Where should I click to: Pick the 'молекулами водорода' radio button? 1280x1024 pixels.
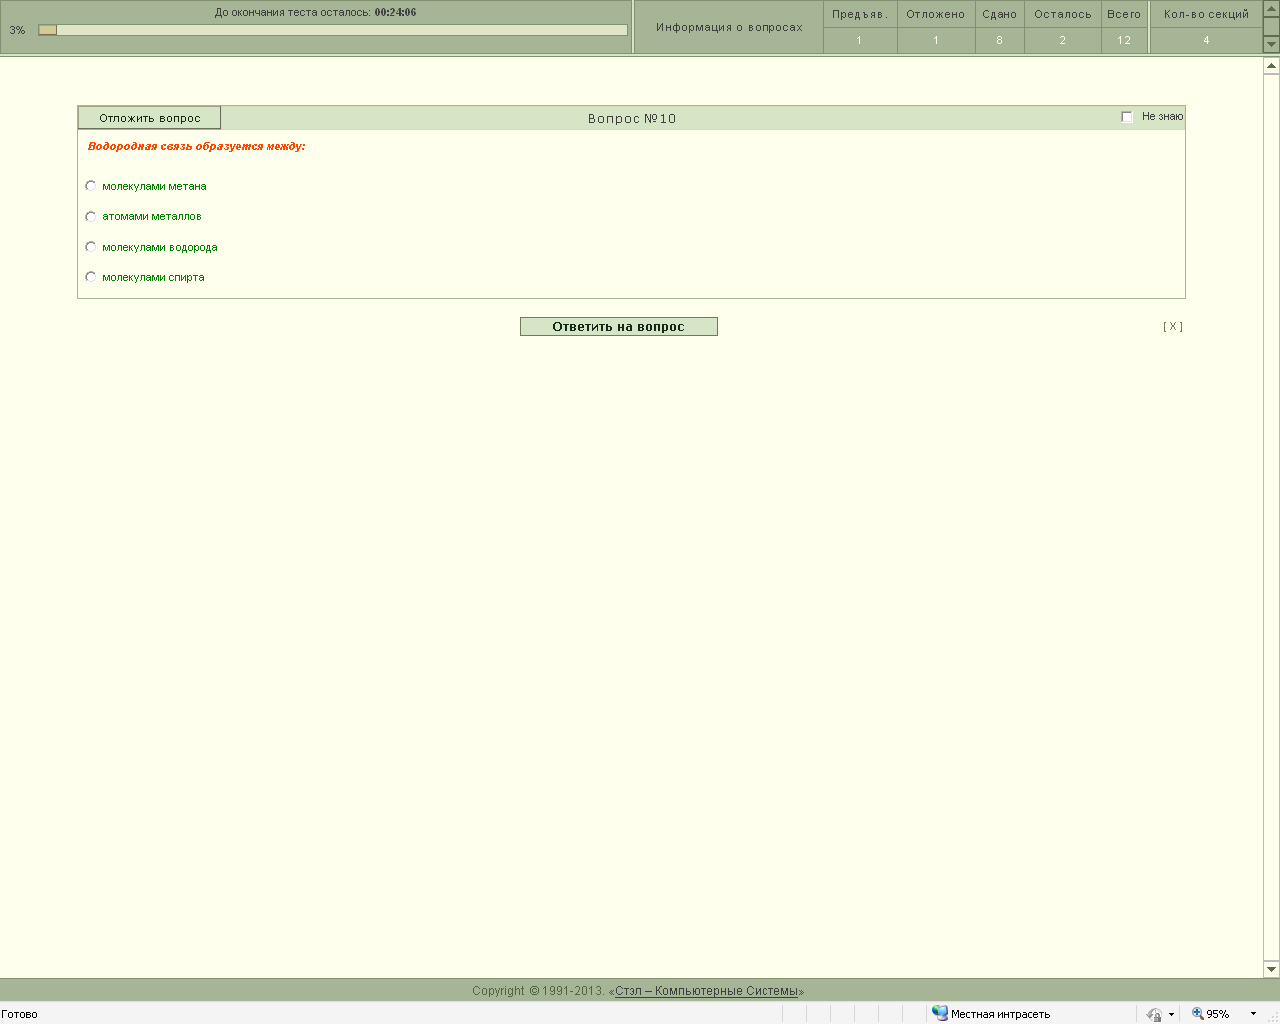91,247
